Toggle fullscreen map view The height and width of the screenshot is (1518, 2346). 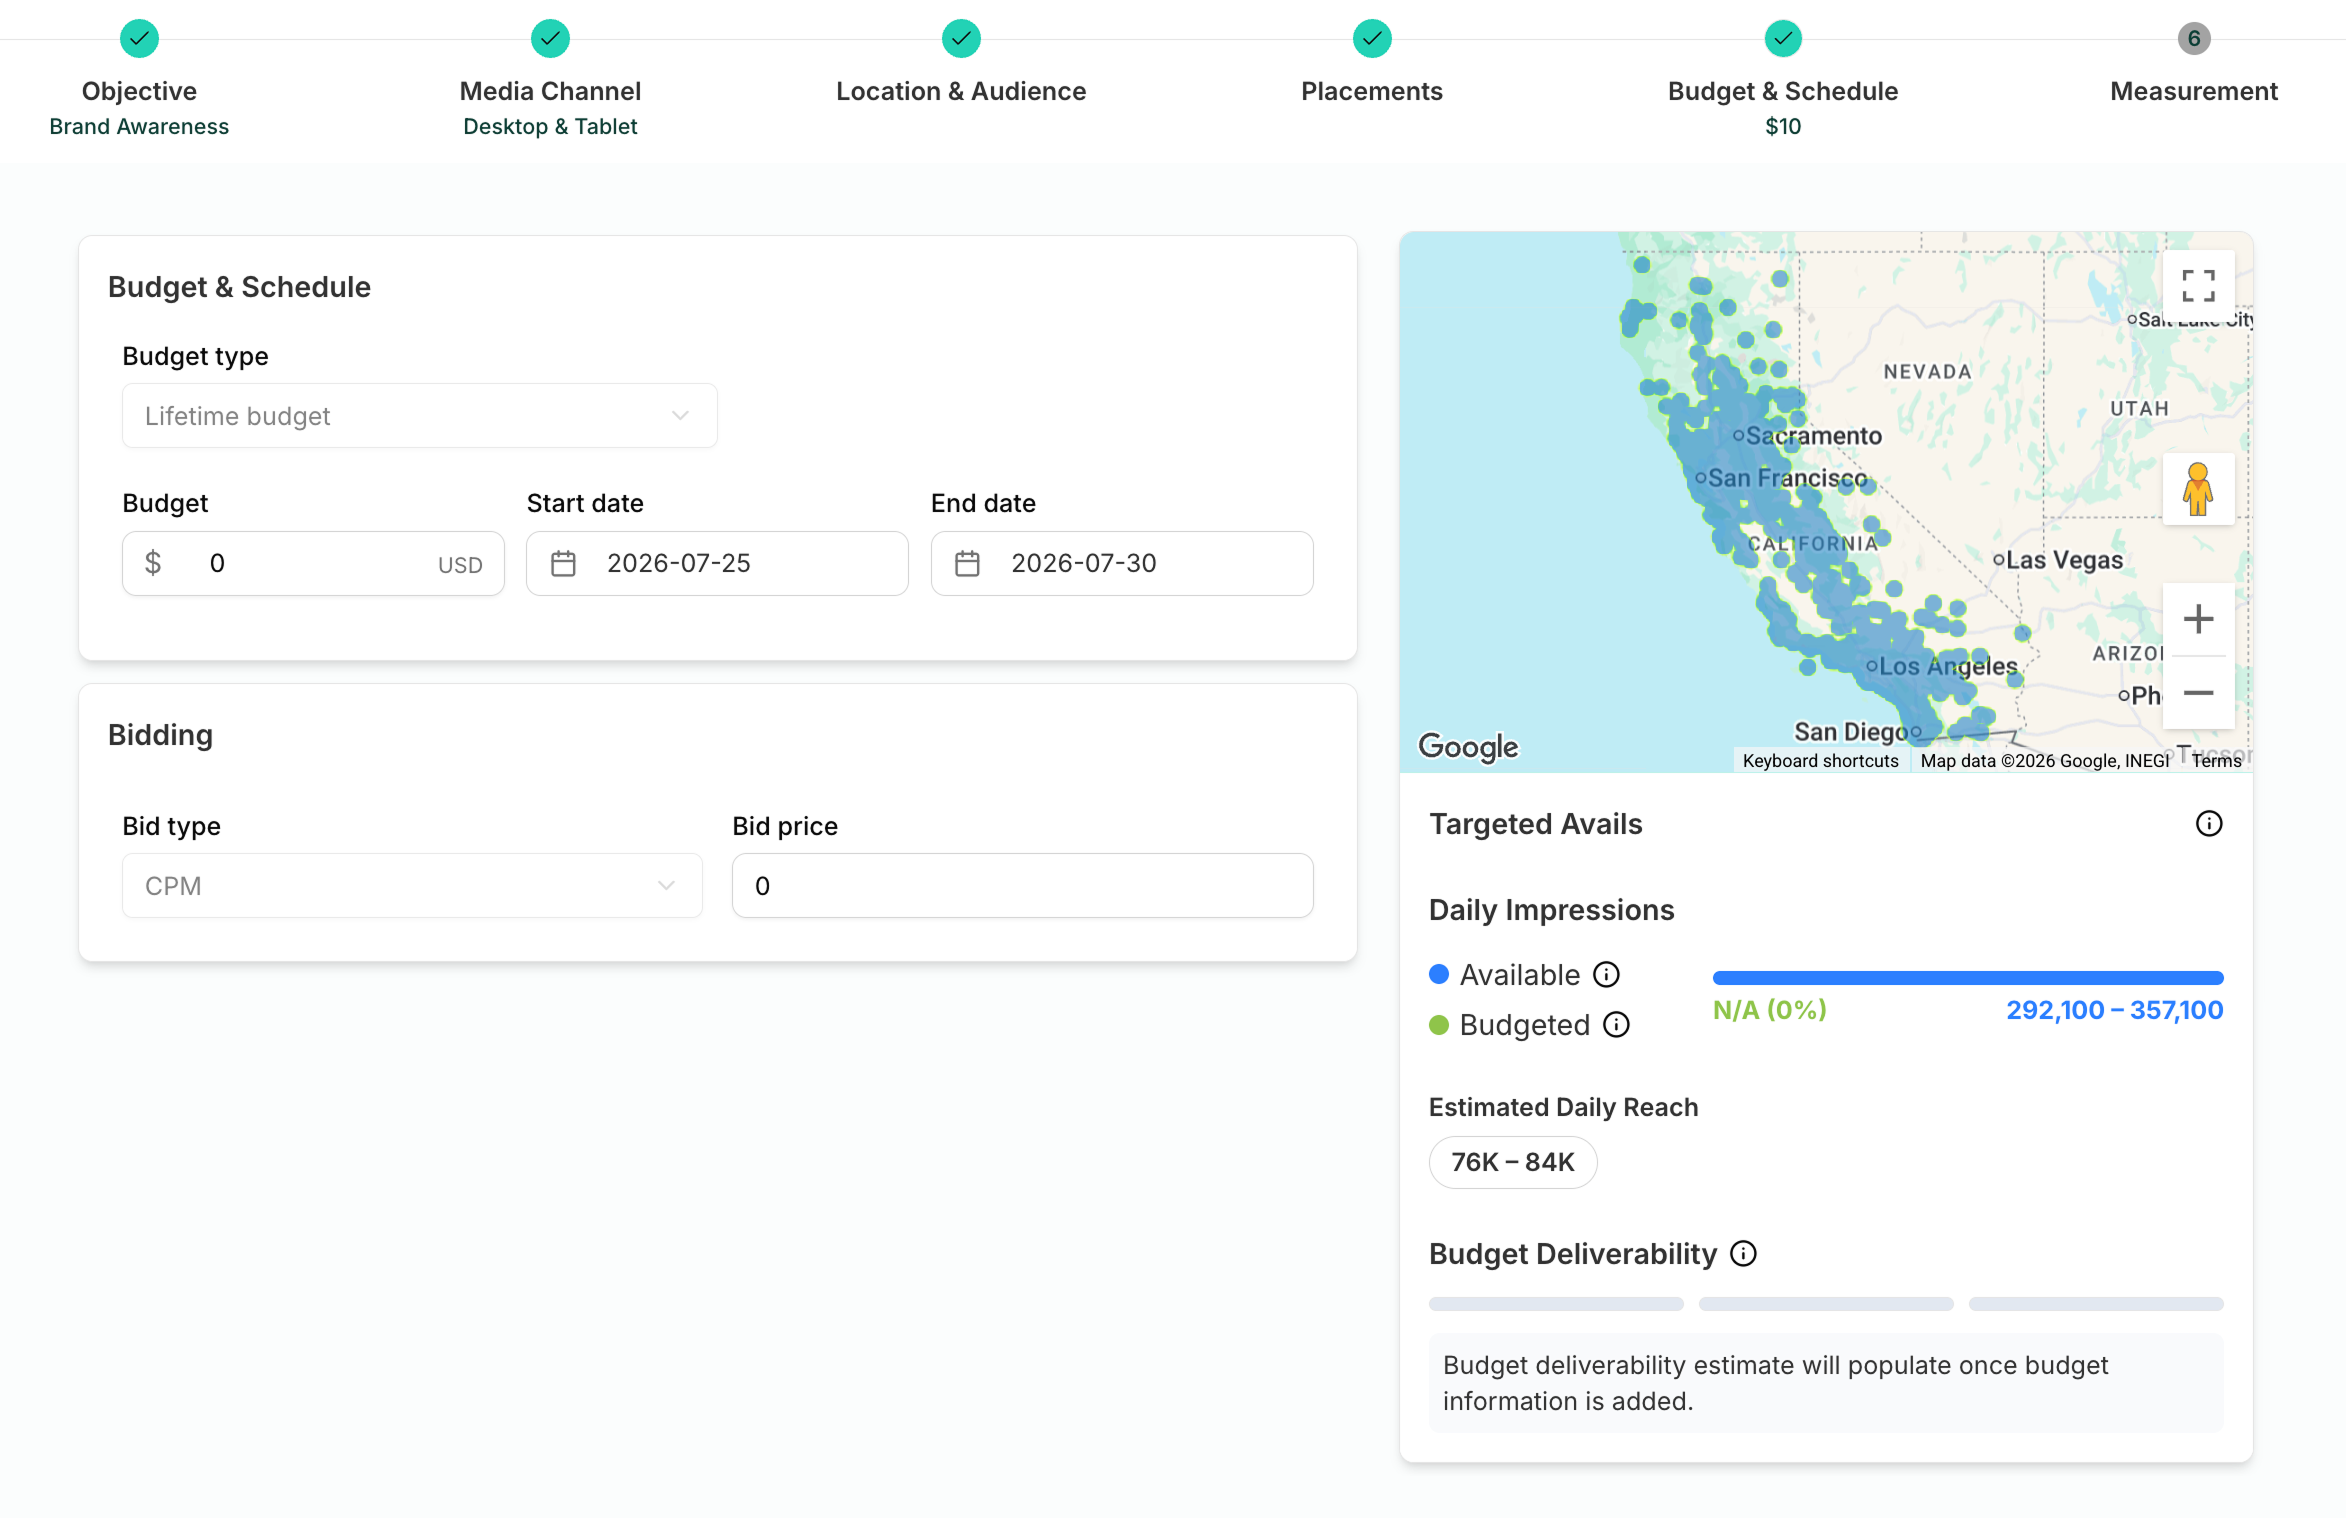tap(2198, 286)
